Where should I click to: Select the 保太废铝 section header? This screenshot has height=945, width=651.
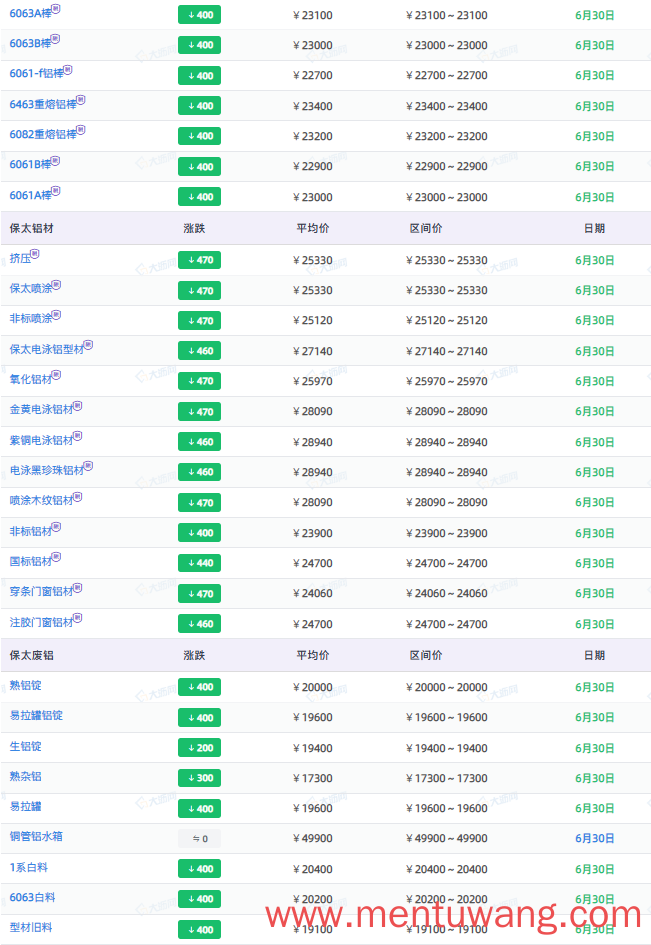[31, 656]
